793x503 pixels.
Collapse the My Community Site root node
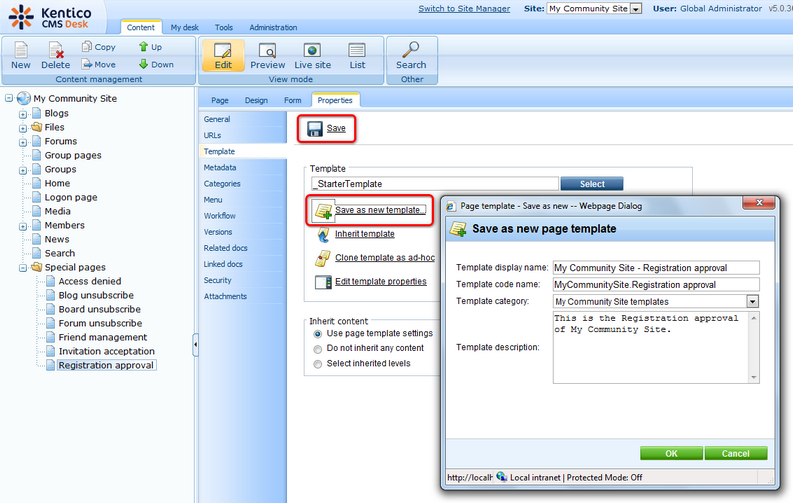coord(9,98)
